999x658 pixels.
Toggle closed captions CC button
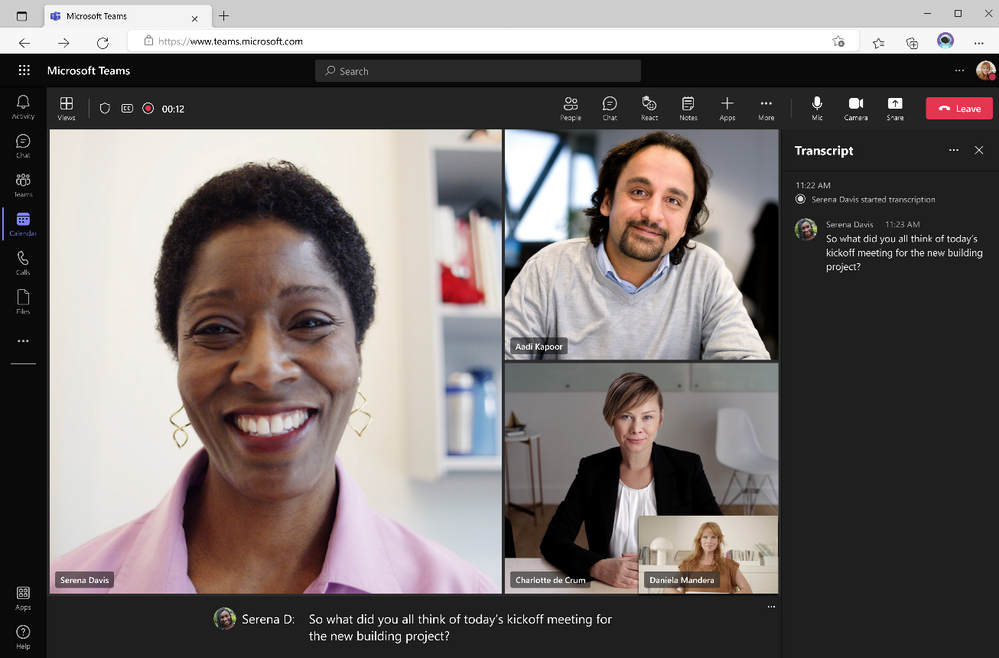(127, 108)
